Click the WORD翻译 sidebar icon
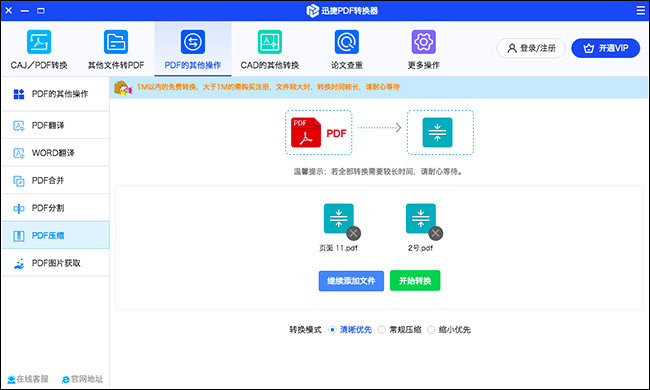Image resolution: width=650 pixels, height=390 pixels. [x=19, y=153]
